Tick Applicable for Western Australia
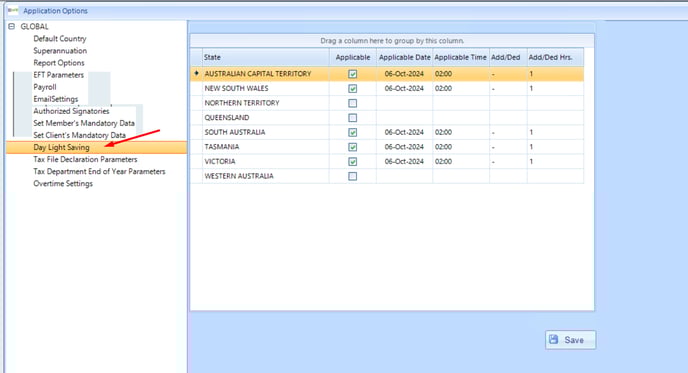Screen dimensions: 688x373 pyautogui.click(x=352, y=176)
